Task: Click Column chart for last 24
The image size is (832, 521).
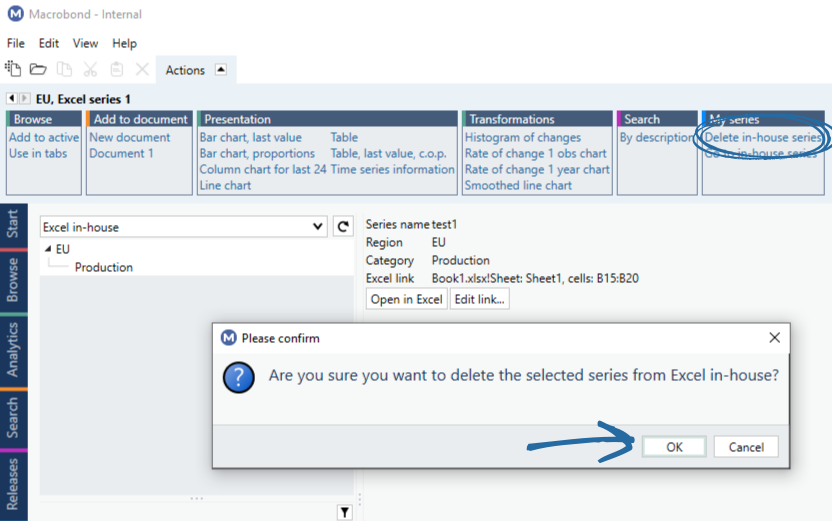Action: [263, 169]
